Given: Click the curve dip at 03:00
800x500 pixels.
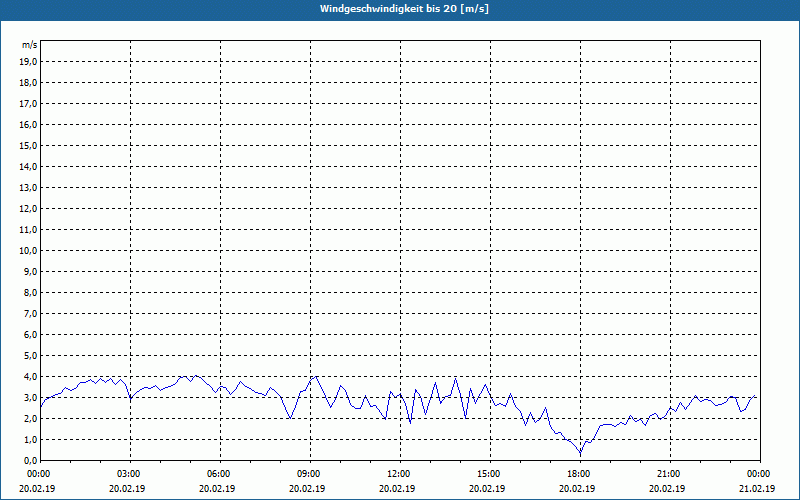Looking at the screenshot, I should [x=131, y=398].
